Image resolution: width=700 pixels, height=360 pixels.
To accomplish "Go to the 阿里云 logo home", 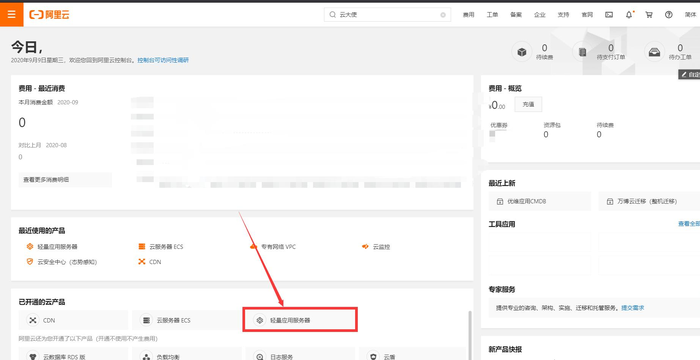I will tap(49, 15).
